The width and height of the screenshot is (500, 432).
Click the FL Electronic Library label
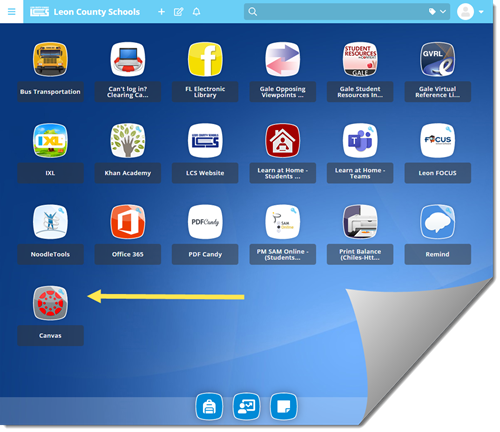point(205,92)
